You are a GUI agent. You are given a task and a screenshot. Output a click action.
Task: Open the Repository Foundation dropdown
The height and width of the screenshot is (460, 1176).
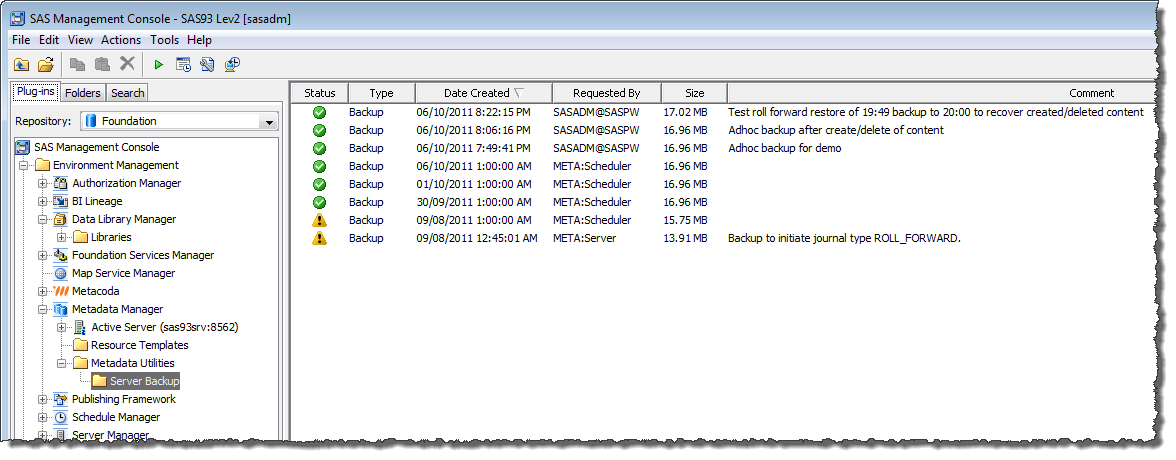(x=268, y=122)
